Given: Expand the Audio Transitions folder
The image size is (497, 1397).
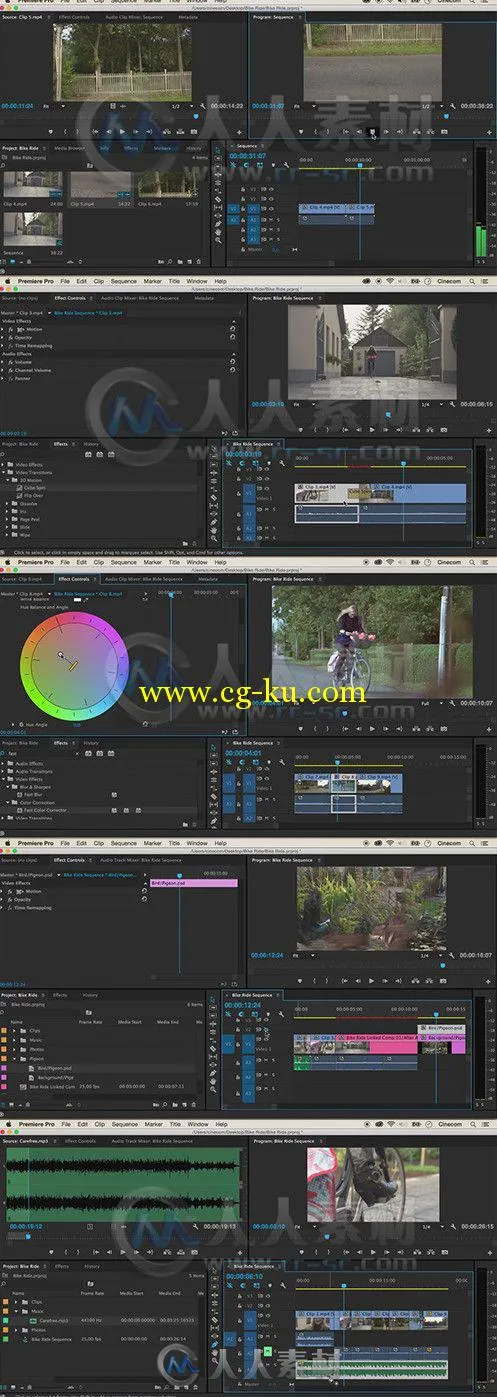Looking at the screenshot, I should pyautogui.click(x=5, y=771).
